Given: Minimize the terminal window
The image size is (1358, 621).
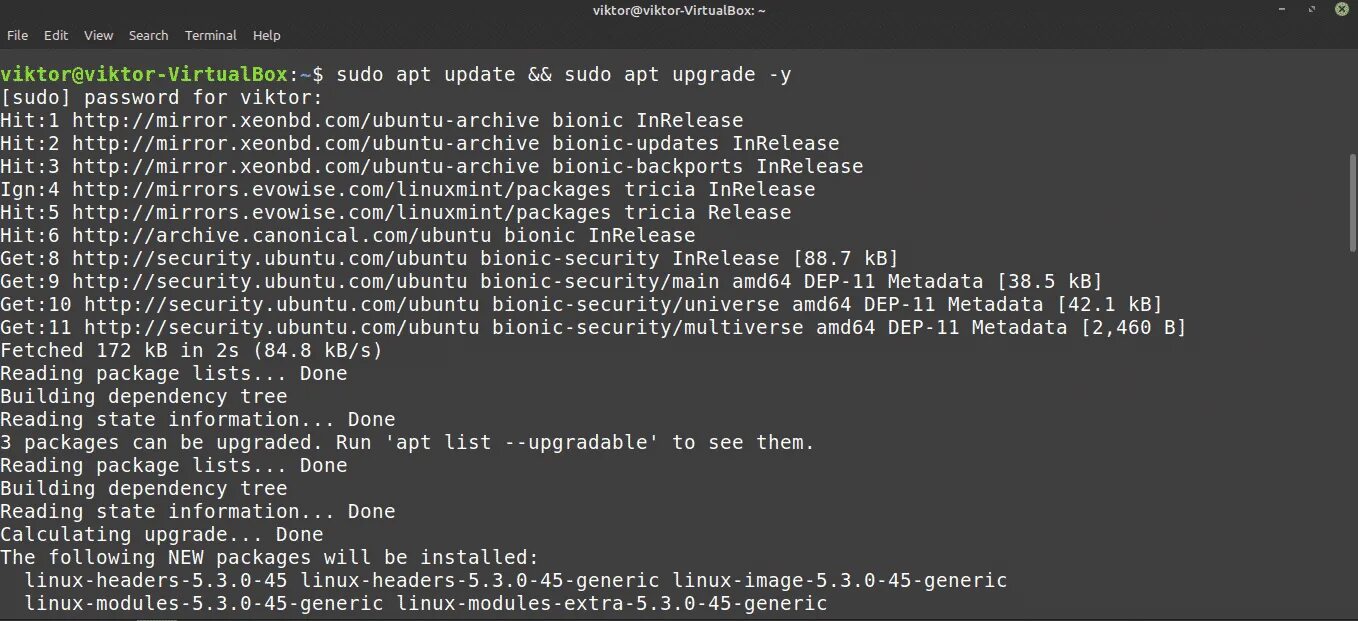Looking at the screenshot, I should [1283, 9].
